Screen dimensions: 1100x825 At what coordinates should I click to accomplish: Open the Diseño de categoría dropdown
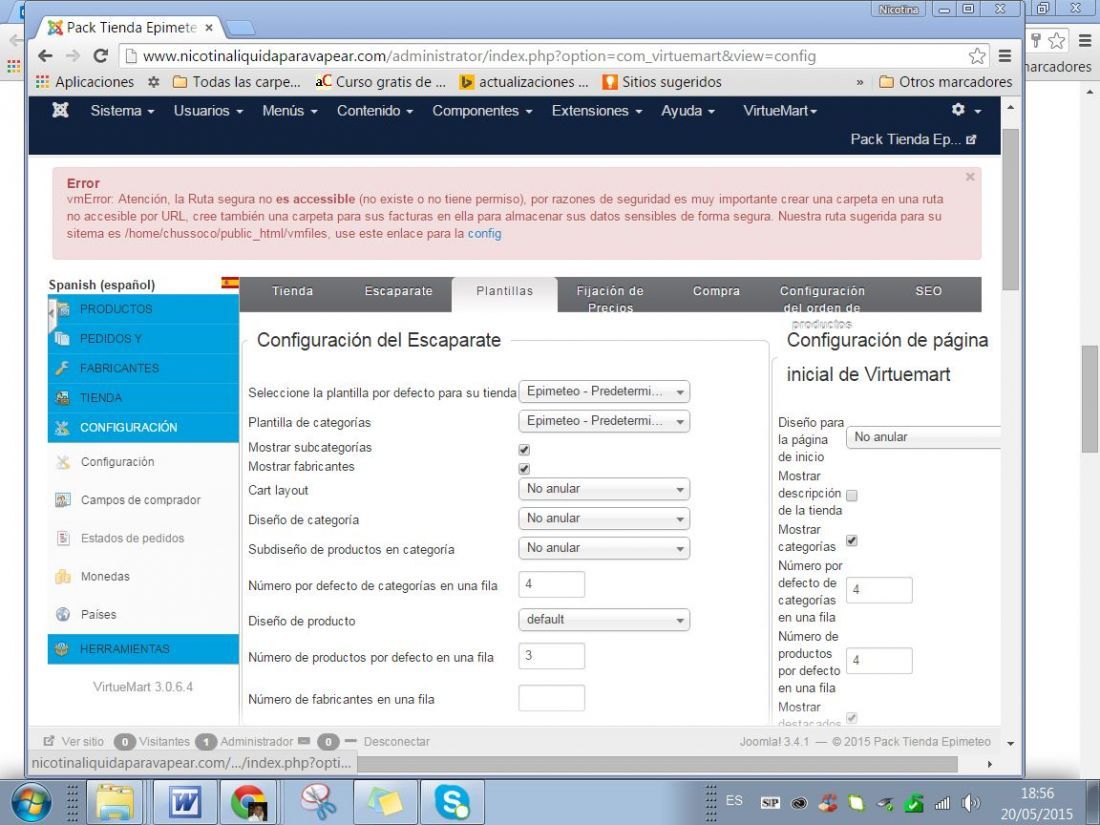pos(604,518)
